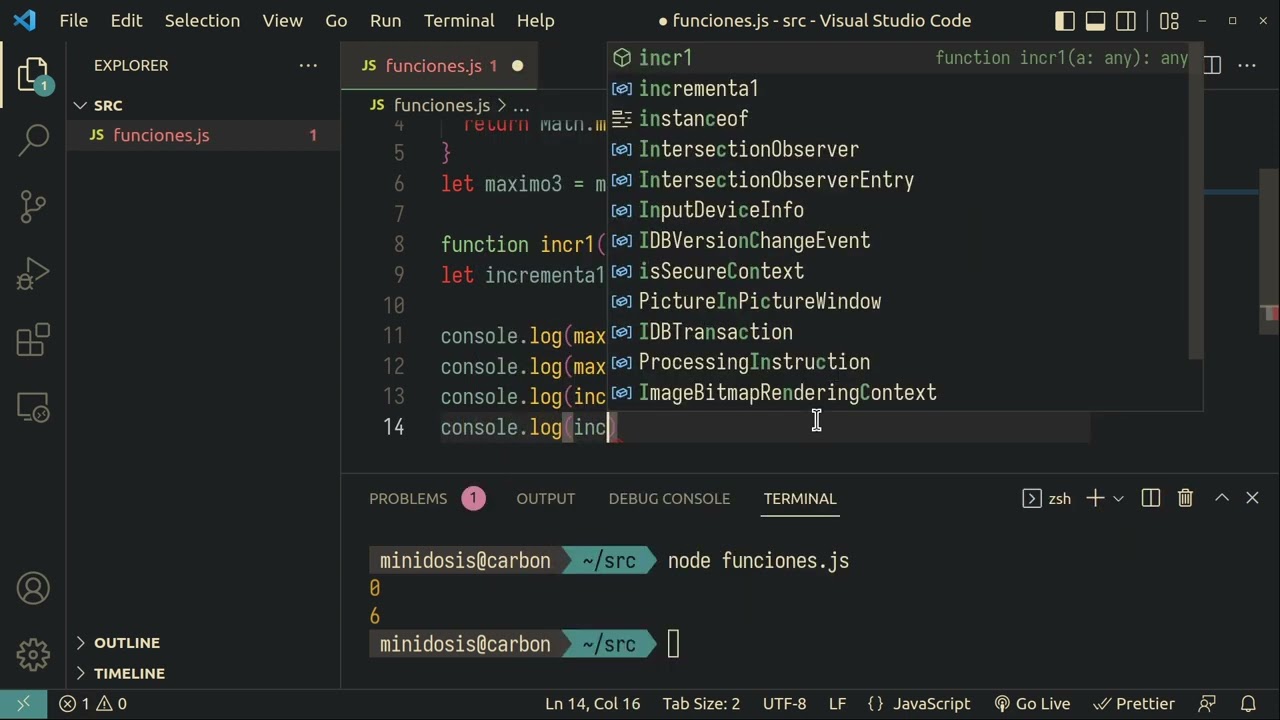Image resolution: width=1280 pixels, height=720 pixels.
Task: Toggle the secondary side bar
Action: 1126,21
